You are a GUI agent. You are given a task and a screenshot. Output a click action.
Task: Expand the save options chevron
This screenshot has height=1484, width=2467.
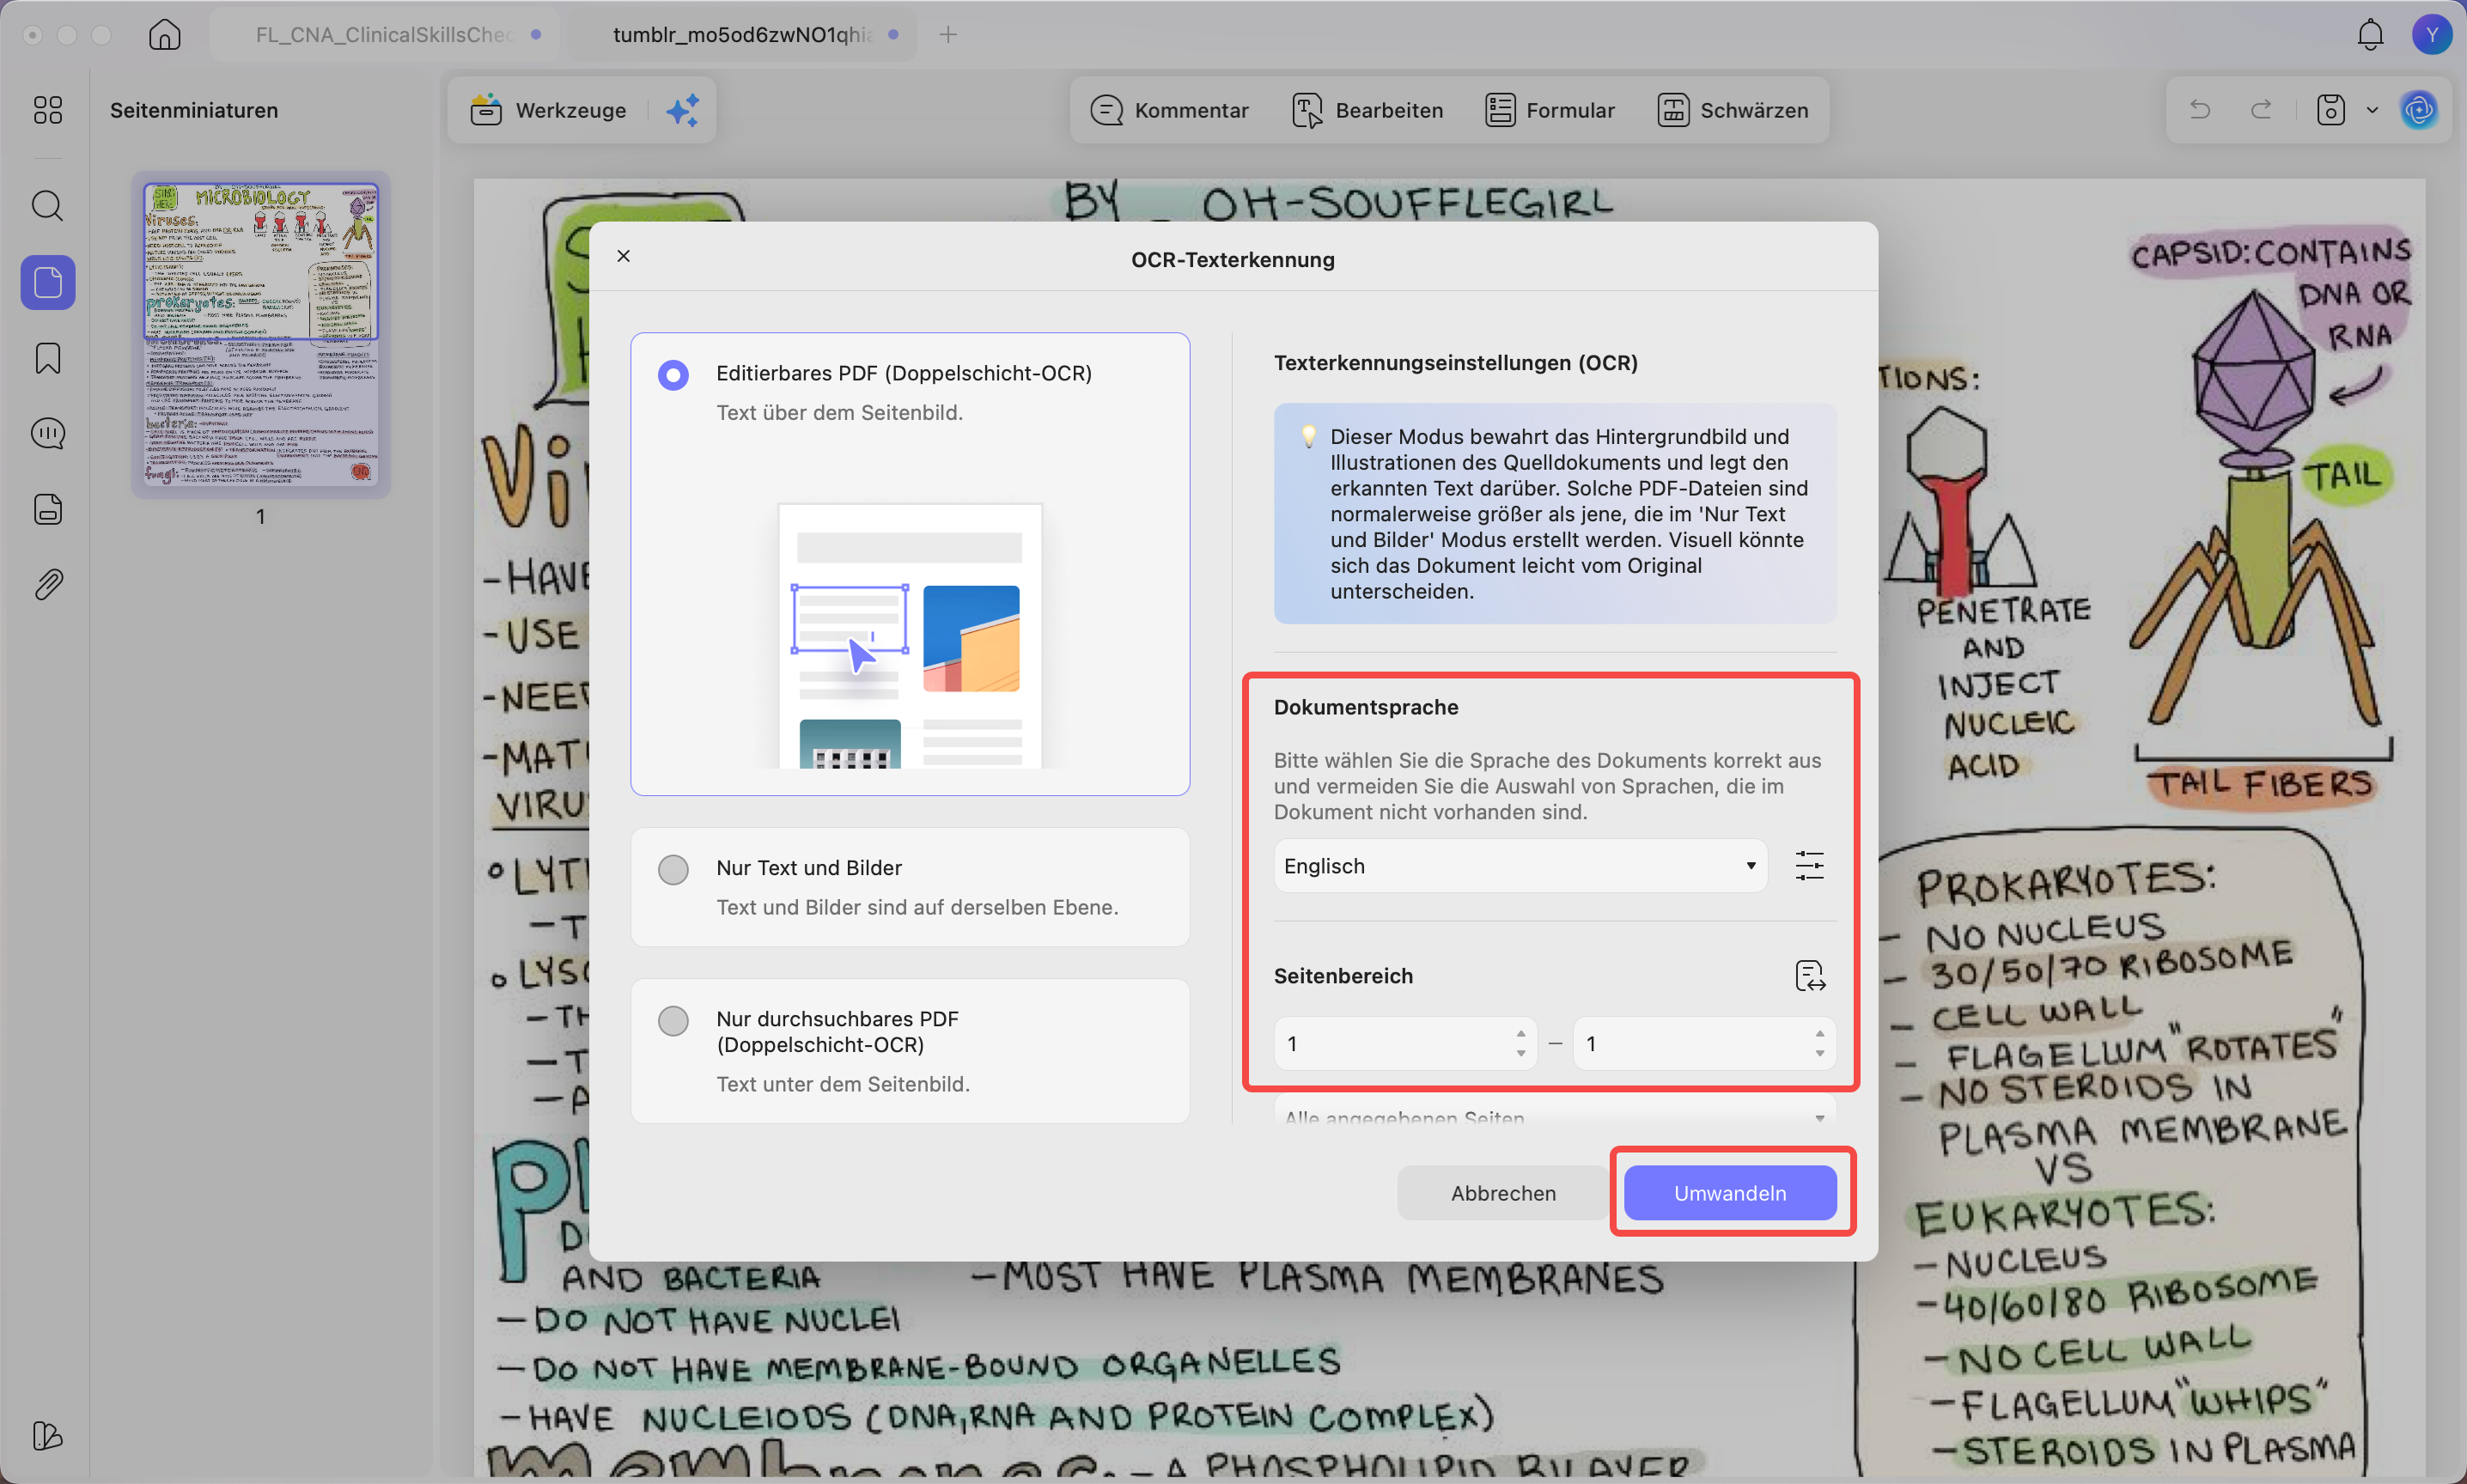click(x=2372, y=110)
